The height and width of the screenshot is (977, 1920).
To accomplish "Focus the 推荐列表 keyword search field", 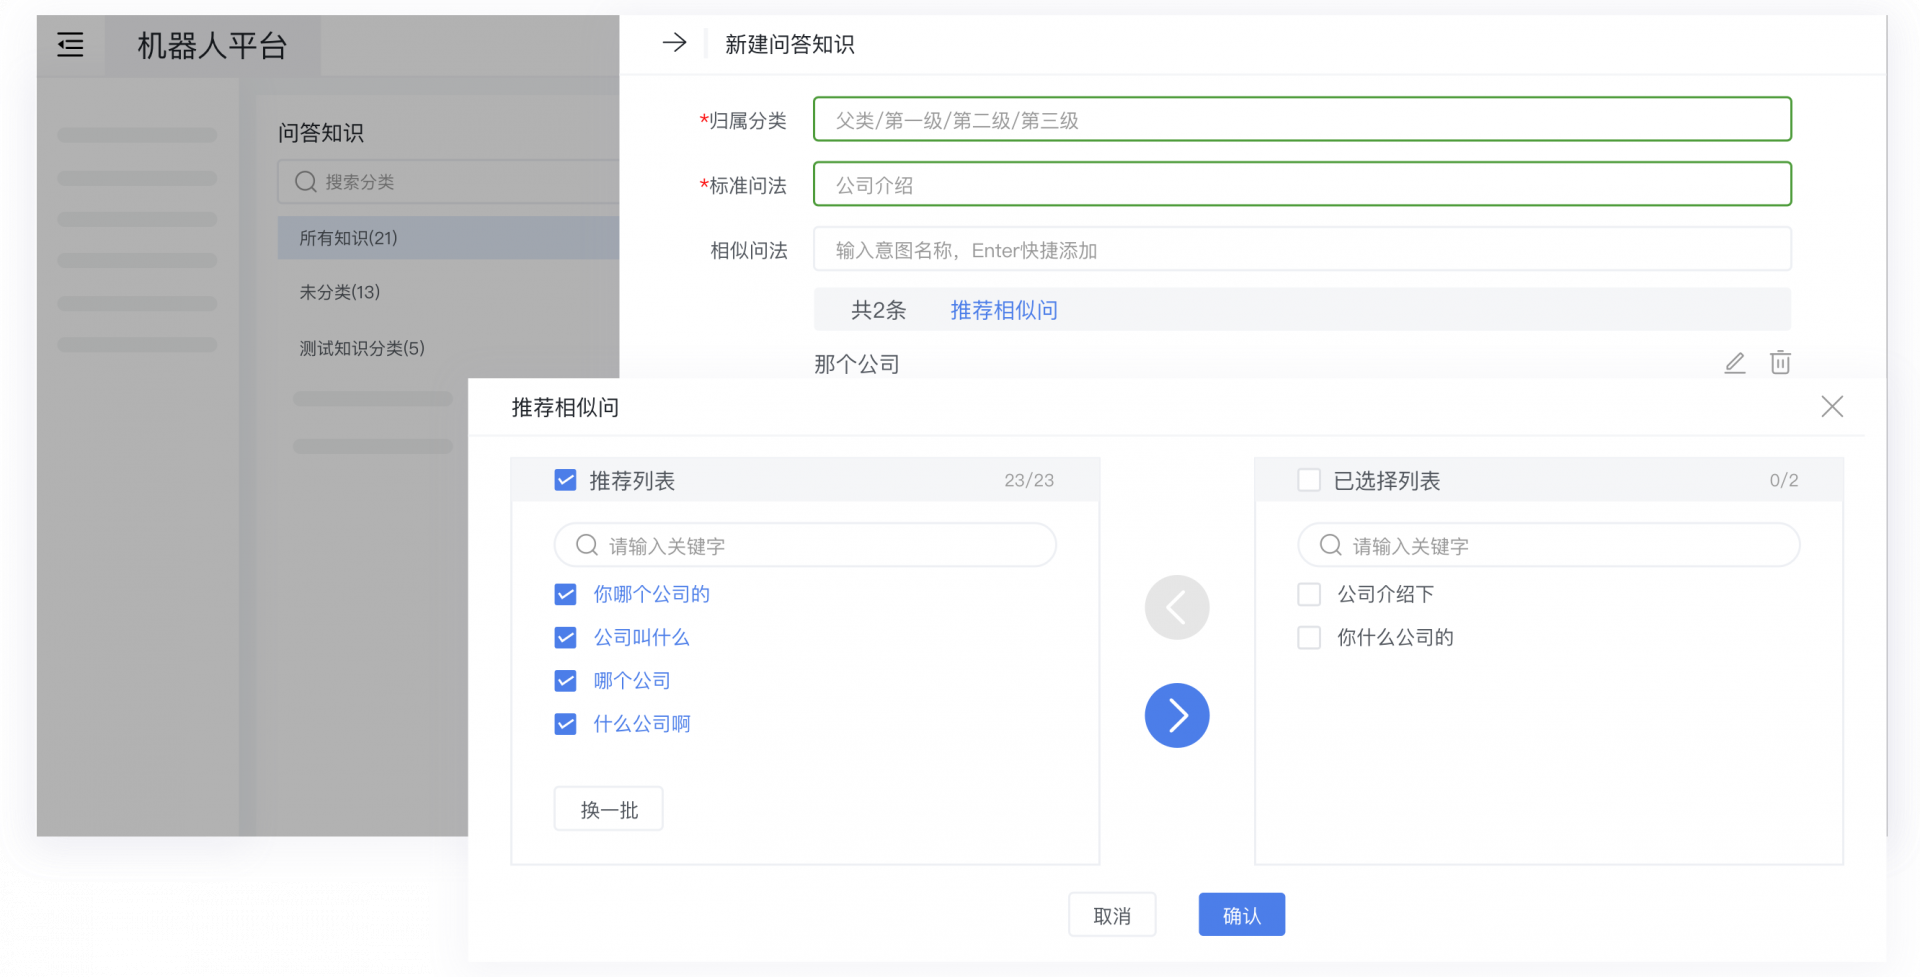I will tap(805, 545).
